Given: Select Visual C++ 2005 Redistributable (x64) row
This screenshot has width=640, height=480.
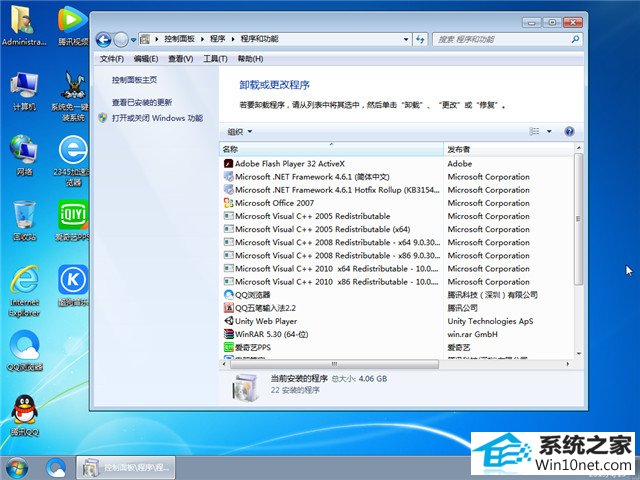Looking at the screenshot, I should coord(396,229).
